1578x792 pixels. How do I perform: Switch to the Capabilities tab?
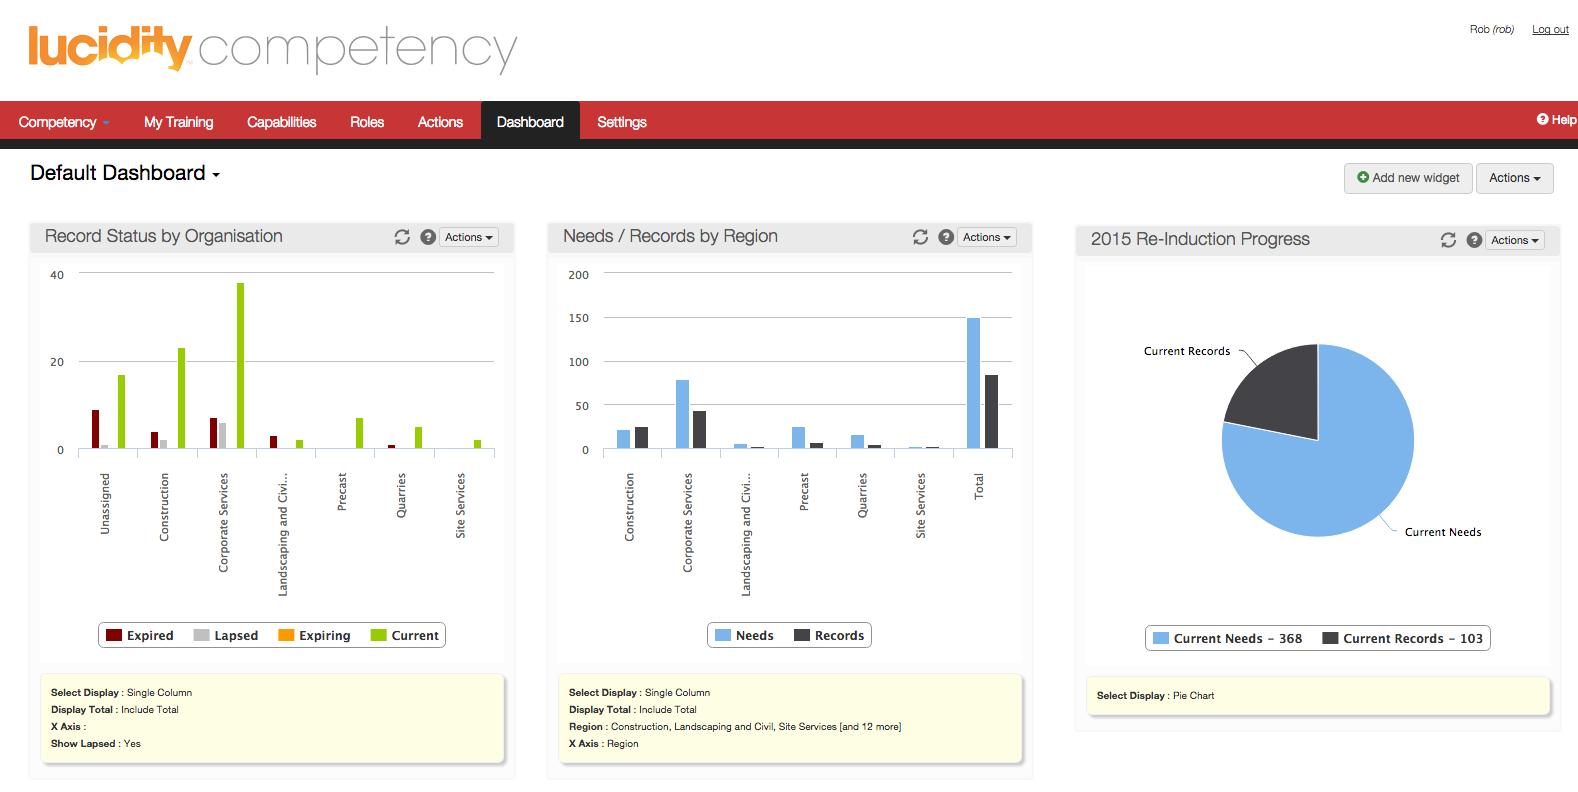tap(281, 122)
